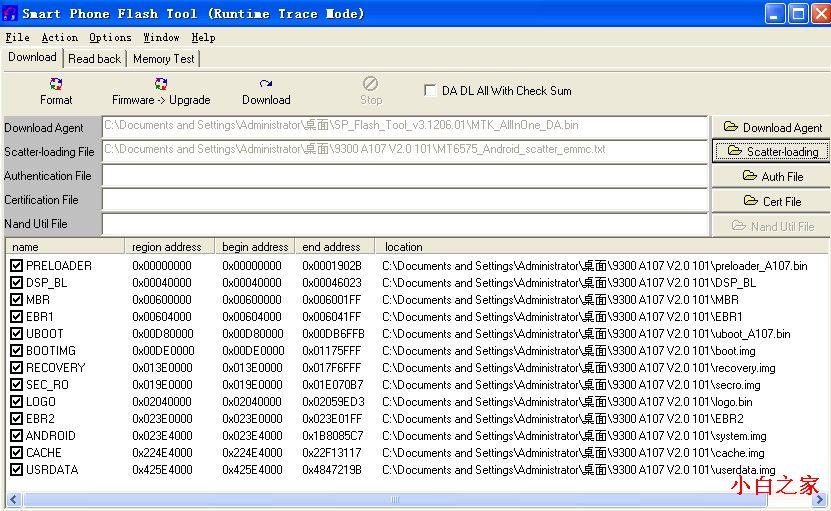Viewport: 831px width, 511px height.
Task: Switch to the Read back tab
Action: 94,59
